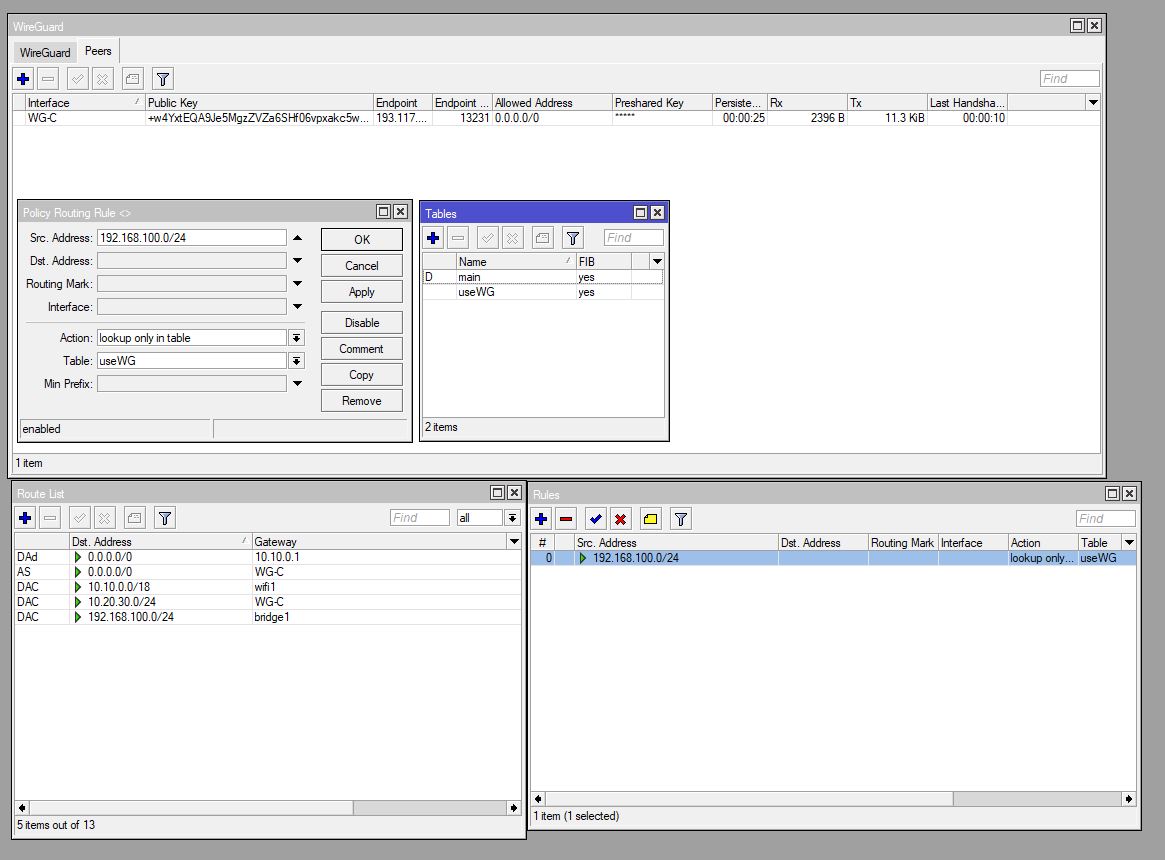The height and width of the screenshot is (860, 1165).
Task: Open the Action dropdown in Policy Routing Rule
Action: point(296,337)
